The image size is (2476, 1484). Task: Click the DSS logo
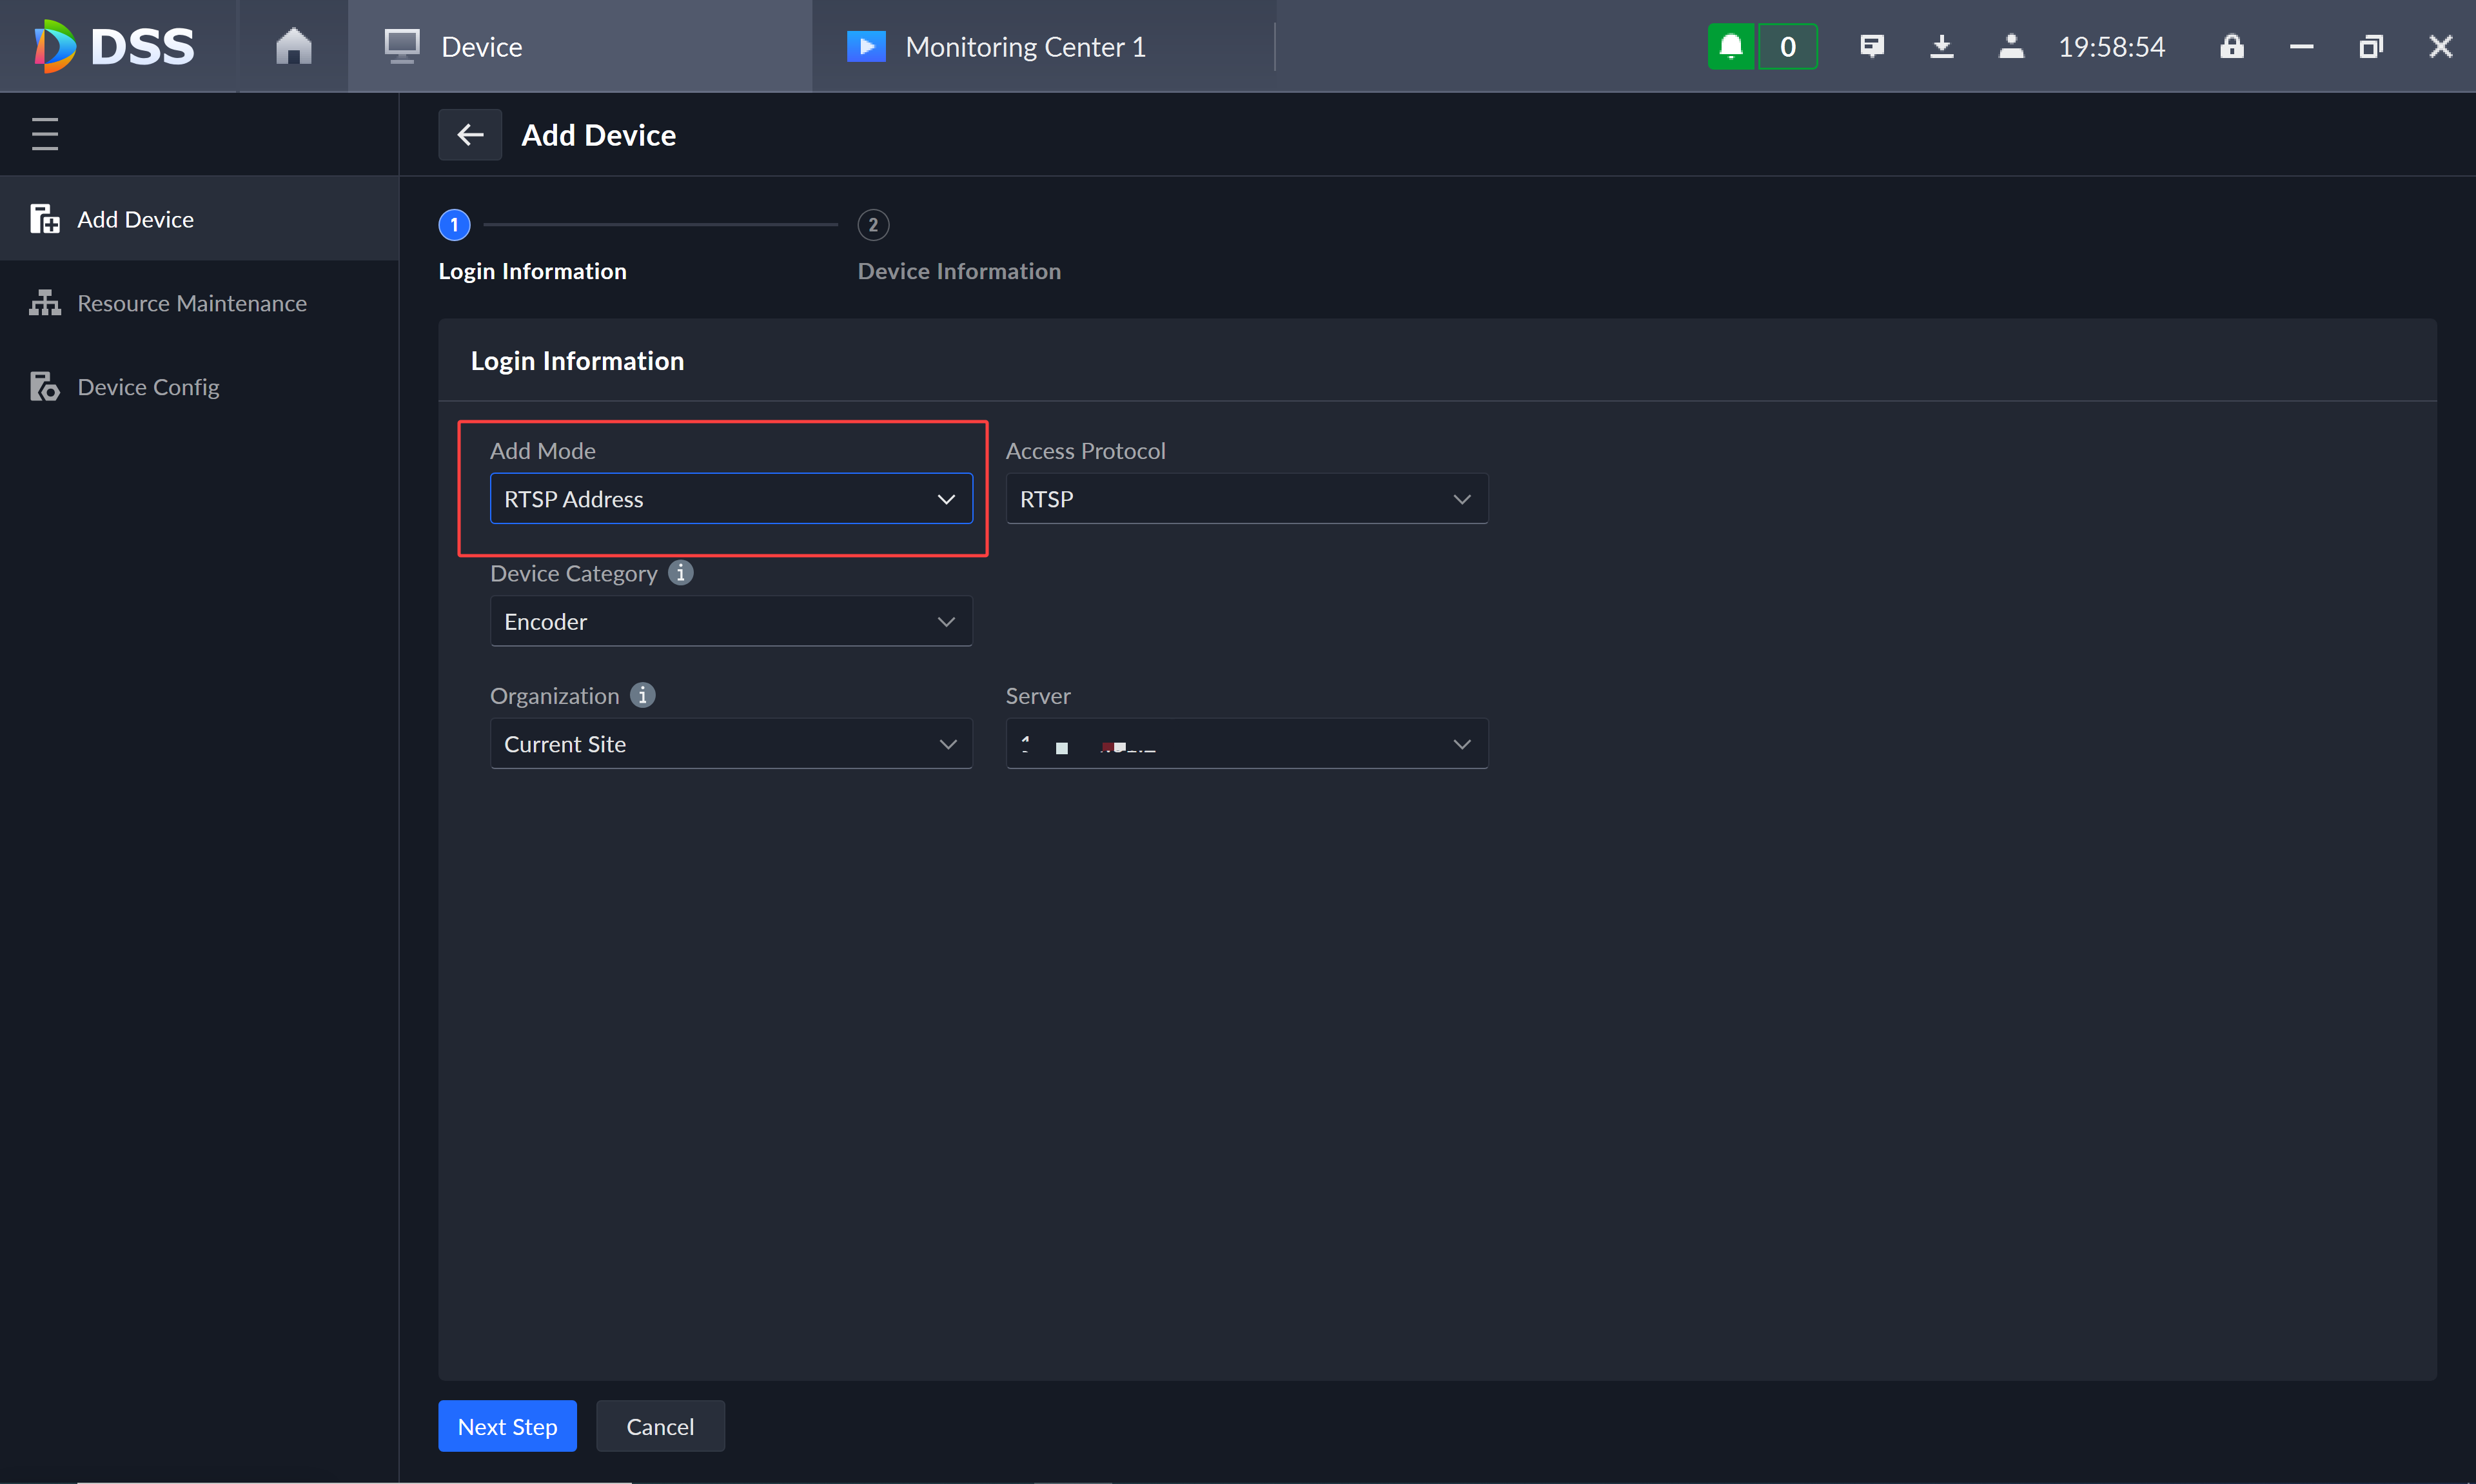[114, 46]
